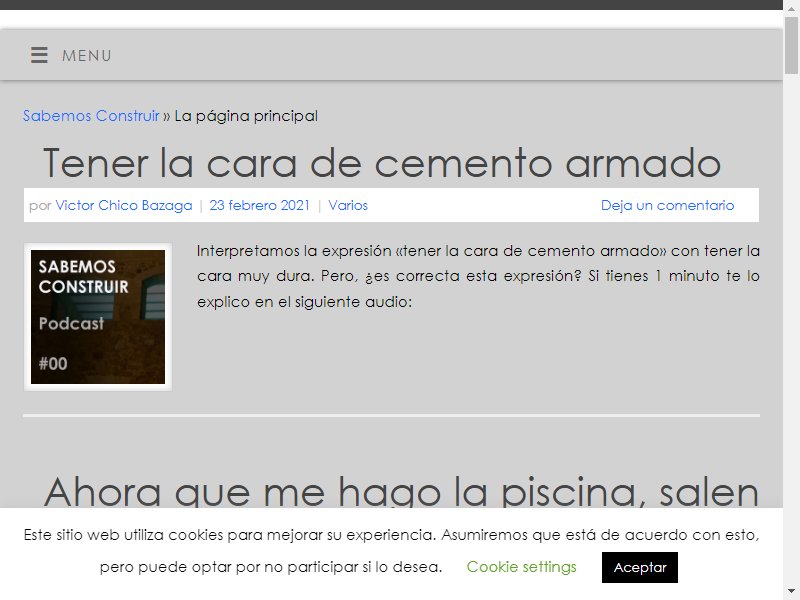This screenshot has width=800, height=600.
Task: Open the 23 febrero 2021 date link
Action: [259, 205]
